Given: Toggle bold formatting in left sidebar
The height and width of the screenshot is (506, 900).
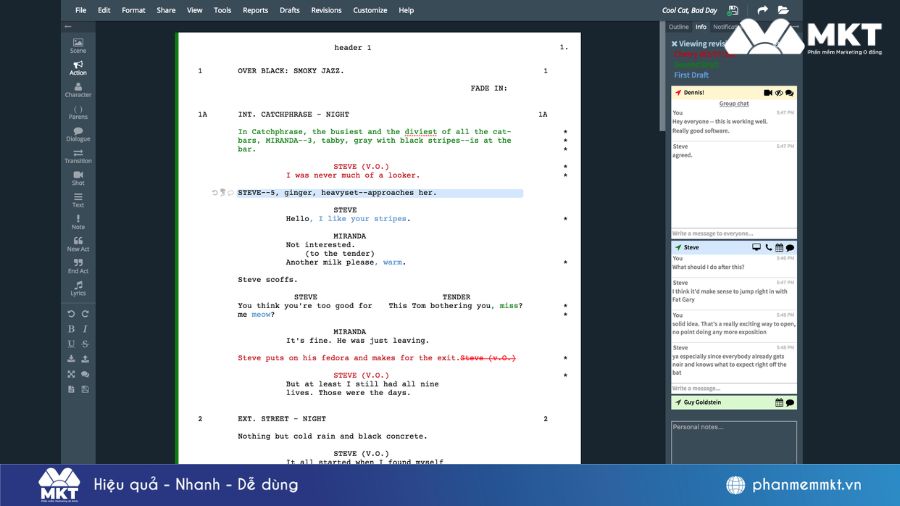Looking at the screenshot, I should (71, 329).
